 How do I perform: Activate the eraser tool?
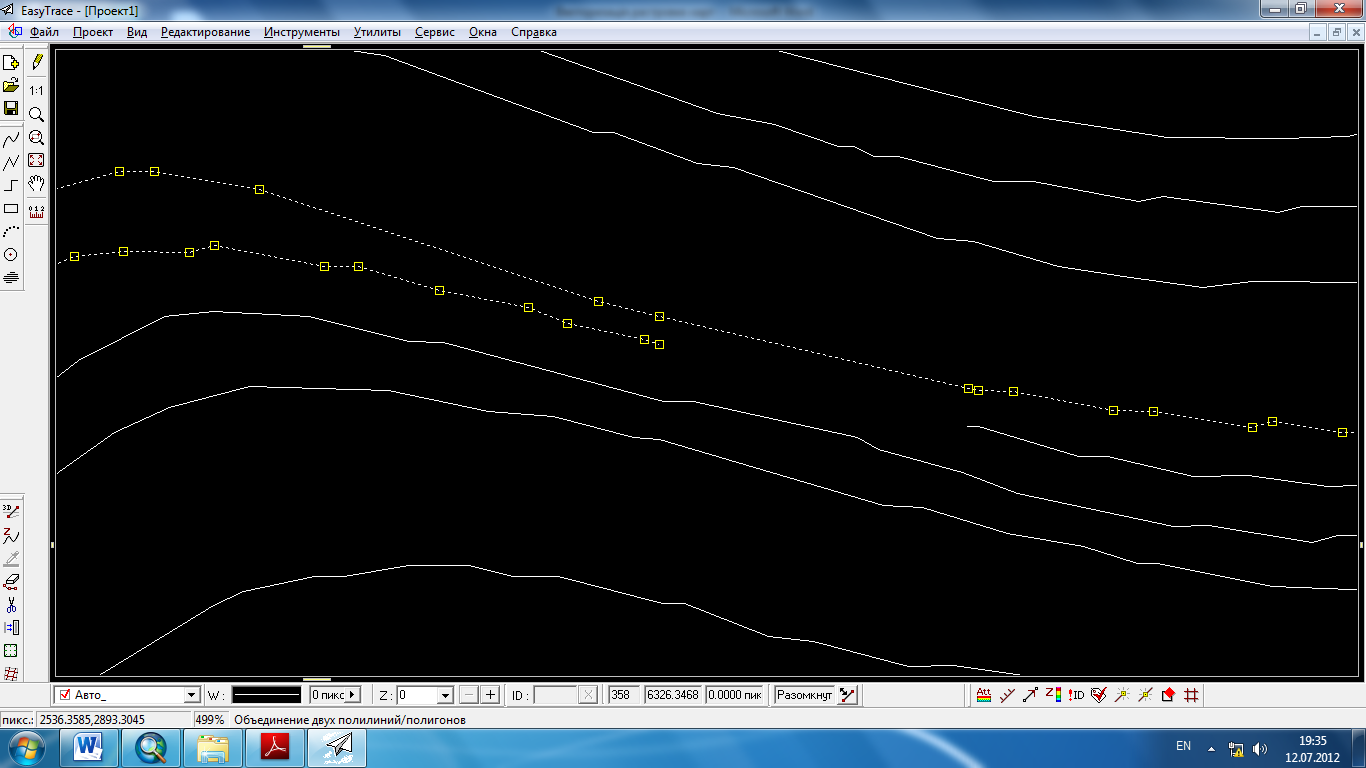point(11,581)
